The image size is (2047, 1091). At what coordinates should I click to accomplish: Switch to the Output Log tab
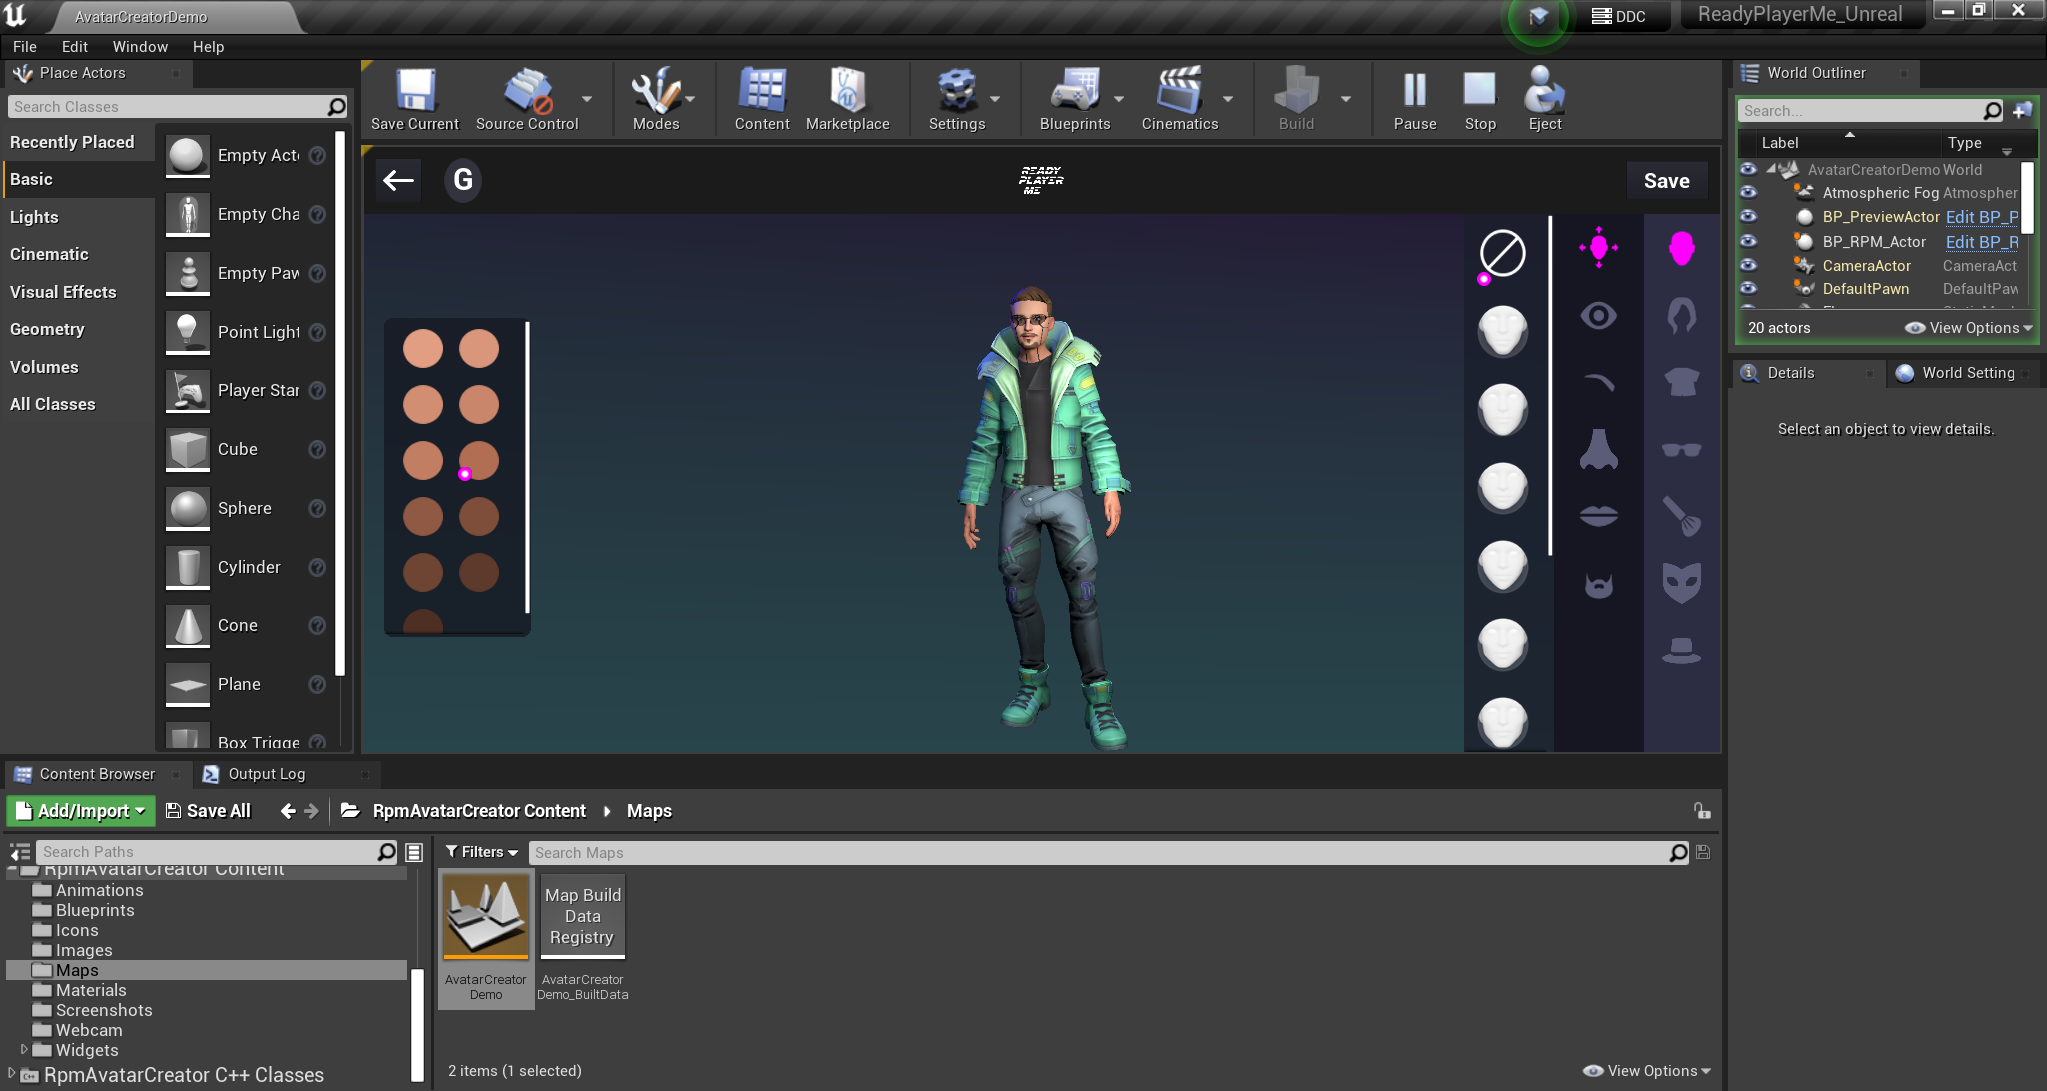267,773
